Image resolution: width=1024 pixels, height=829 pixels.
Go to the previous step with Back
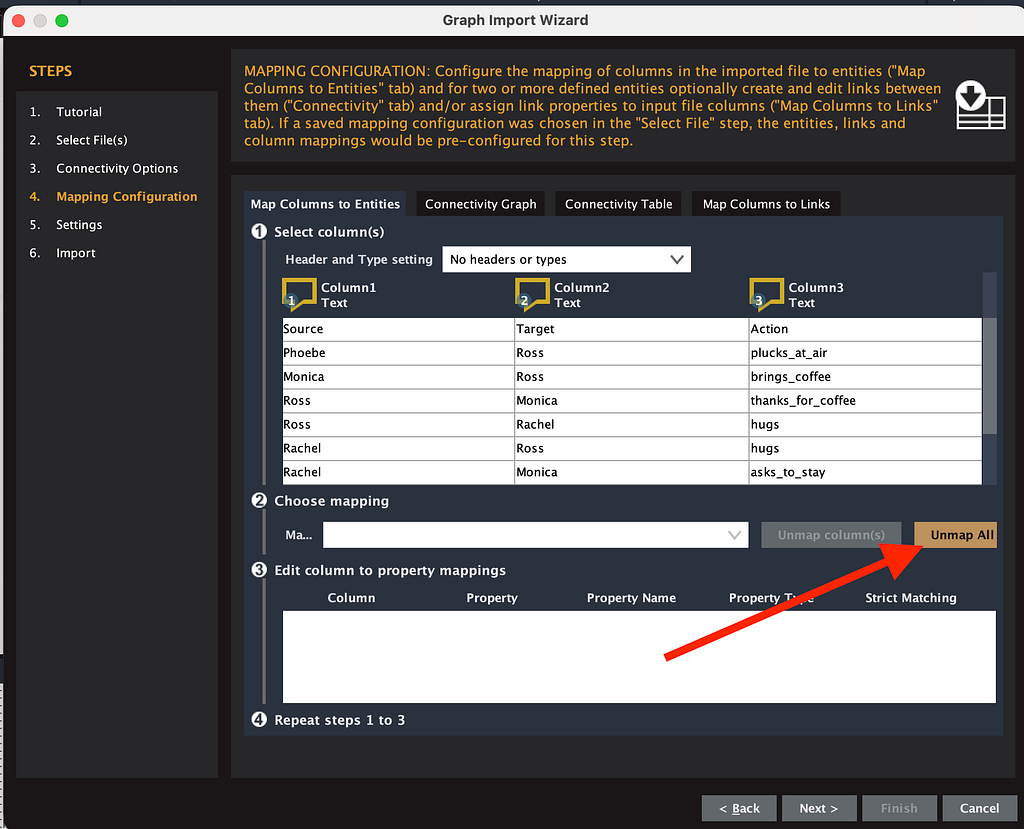coord(739,808)
